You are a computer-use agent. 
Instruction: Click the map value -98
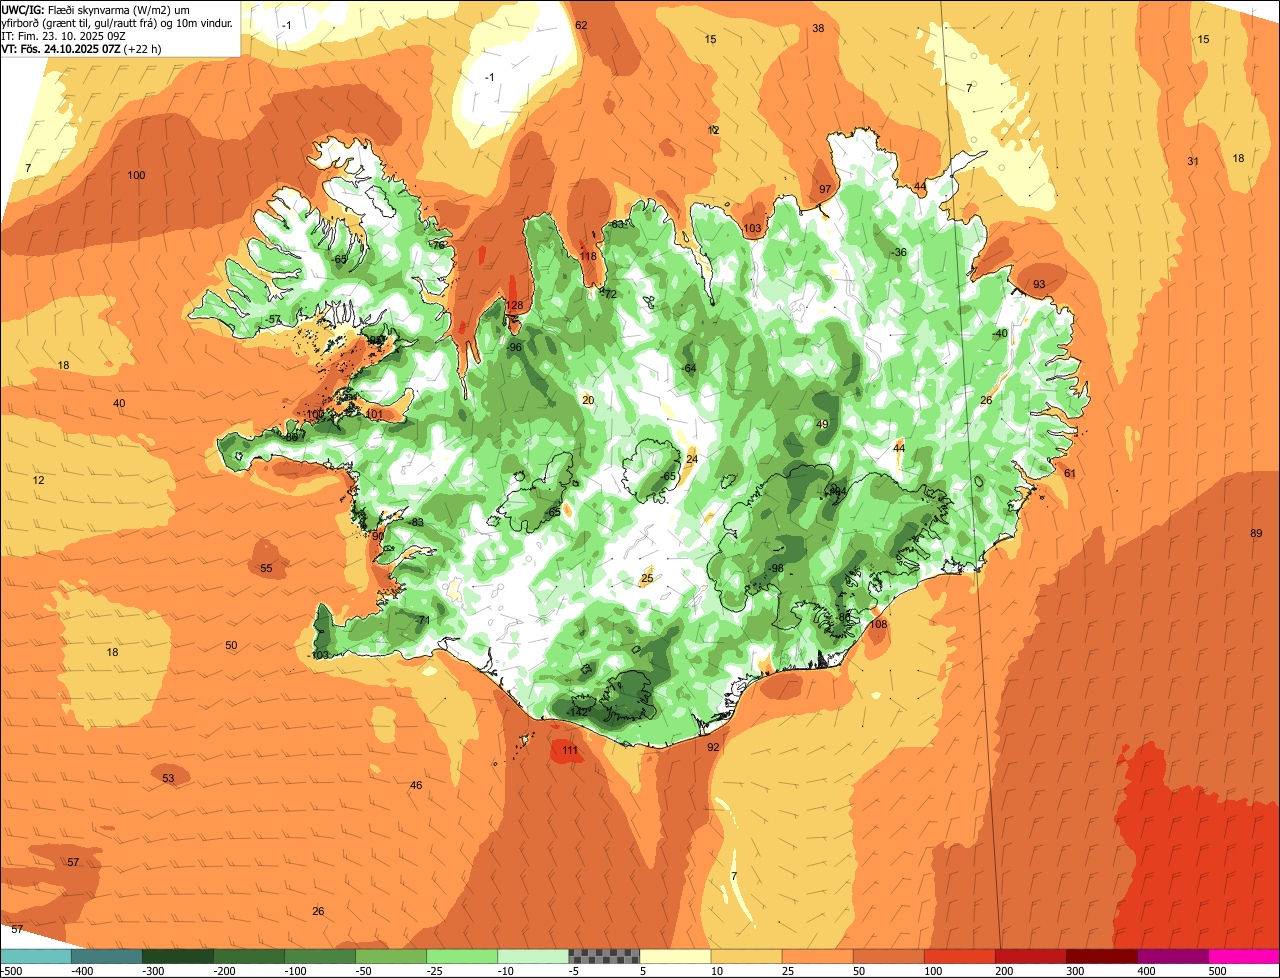[x=775, y=569]
